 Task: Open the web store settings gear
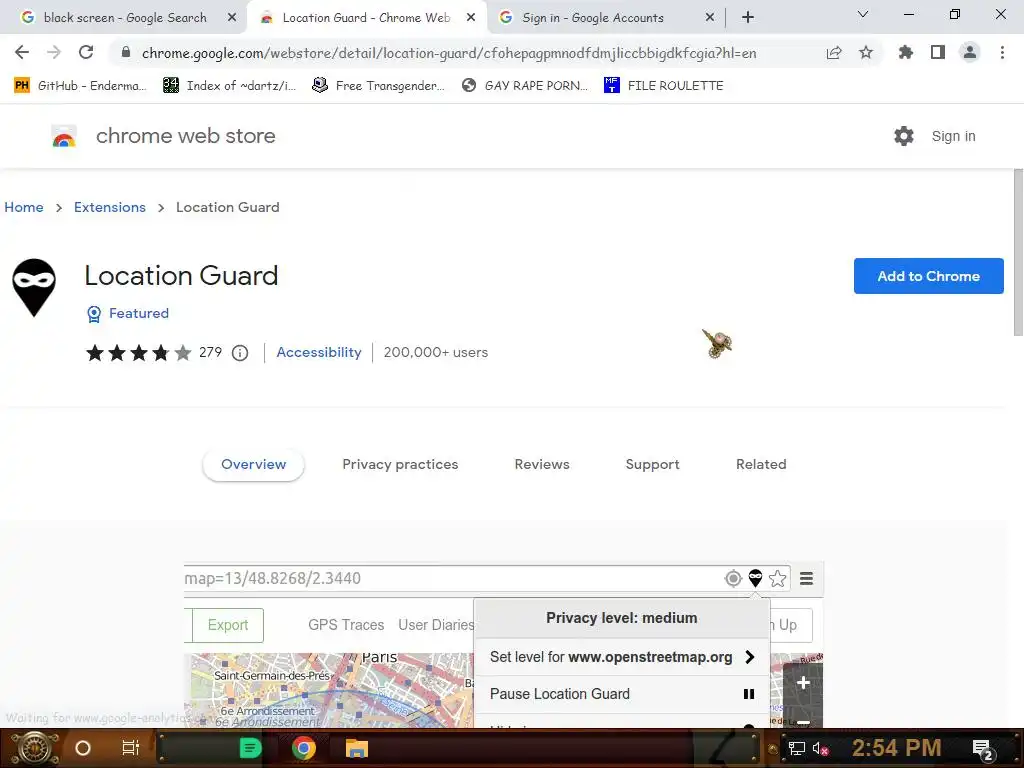pos(904,136)
